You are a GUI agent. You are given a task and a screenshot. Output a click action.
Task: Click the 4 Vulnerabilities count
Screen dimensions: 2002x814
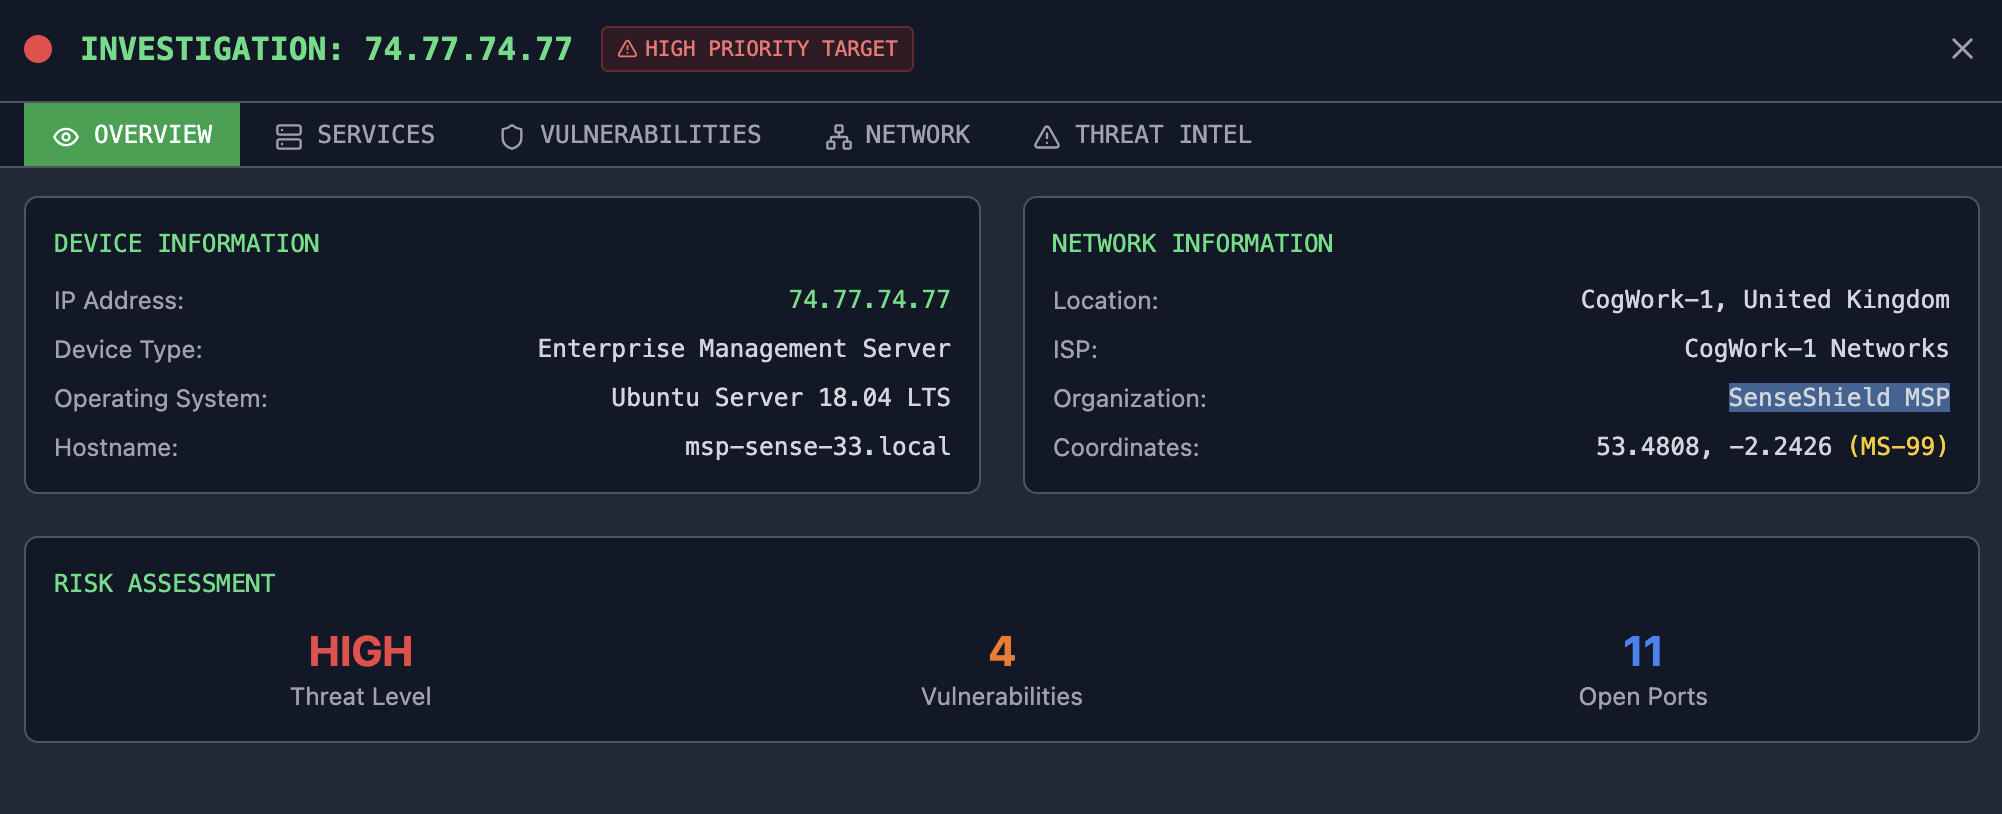point(1001,652)
